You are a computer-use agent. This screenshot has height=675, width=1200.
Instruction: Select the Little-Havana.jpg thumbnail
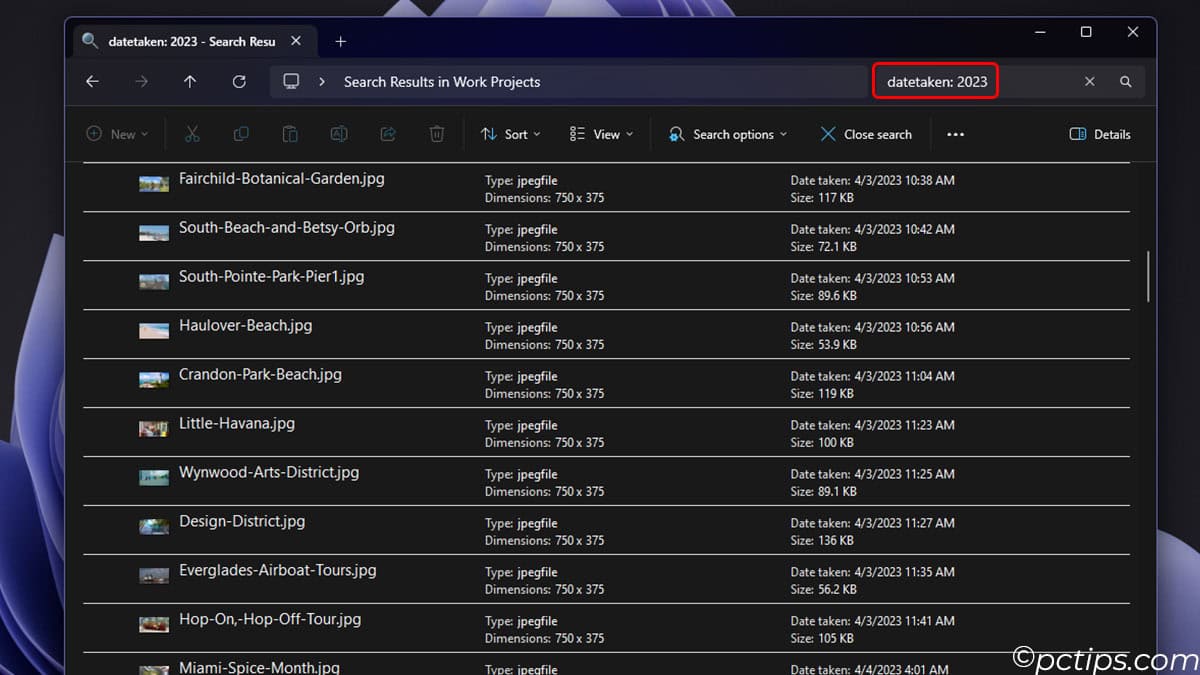153,429
